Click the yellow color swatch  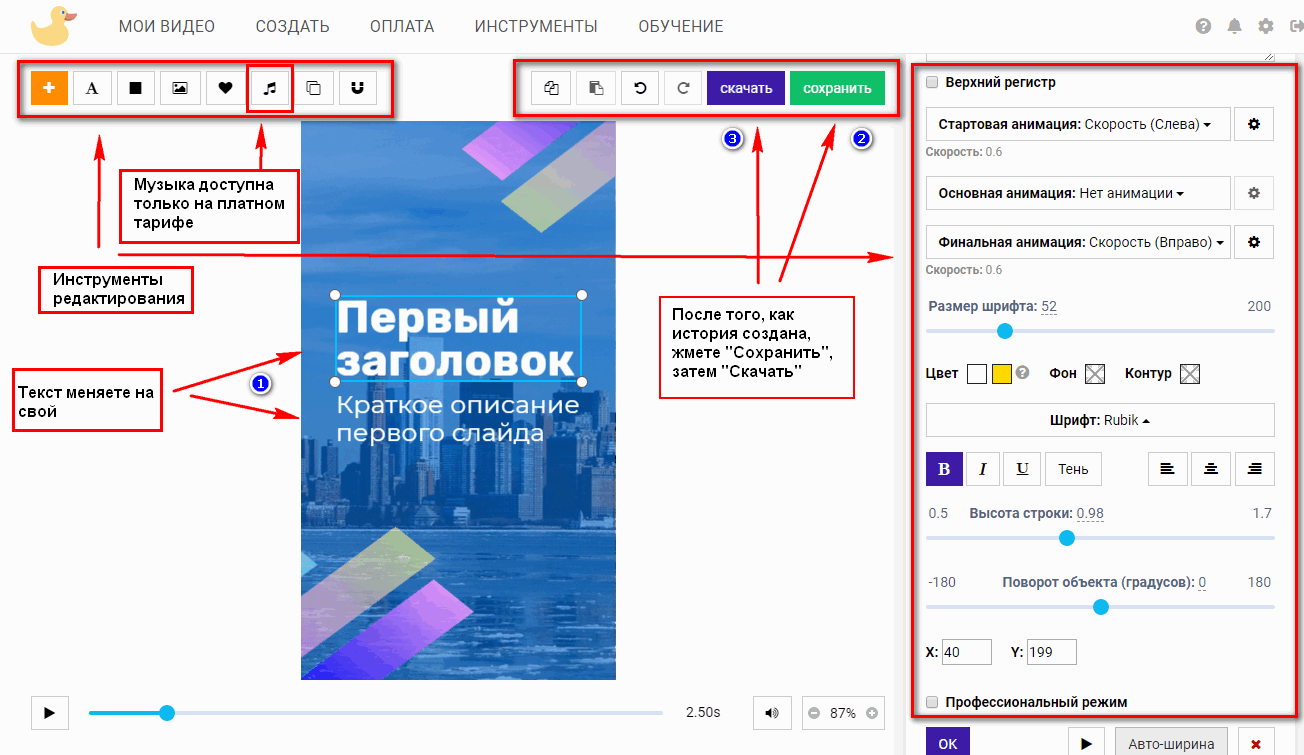click(1002, 374)
